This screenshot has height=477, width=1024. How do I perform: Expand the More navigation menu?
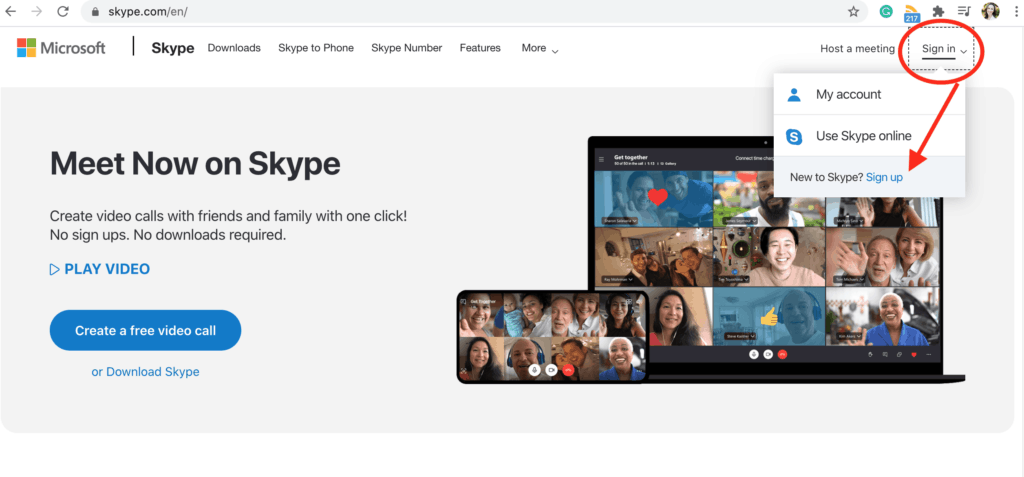[x=540, y=48]
